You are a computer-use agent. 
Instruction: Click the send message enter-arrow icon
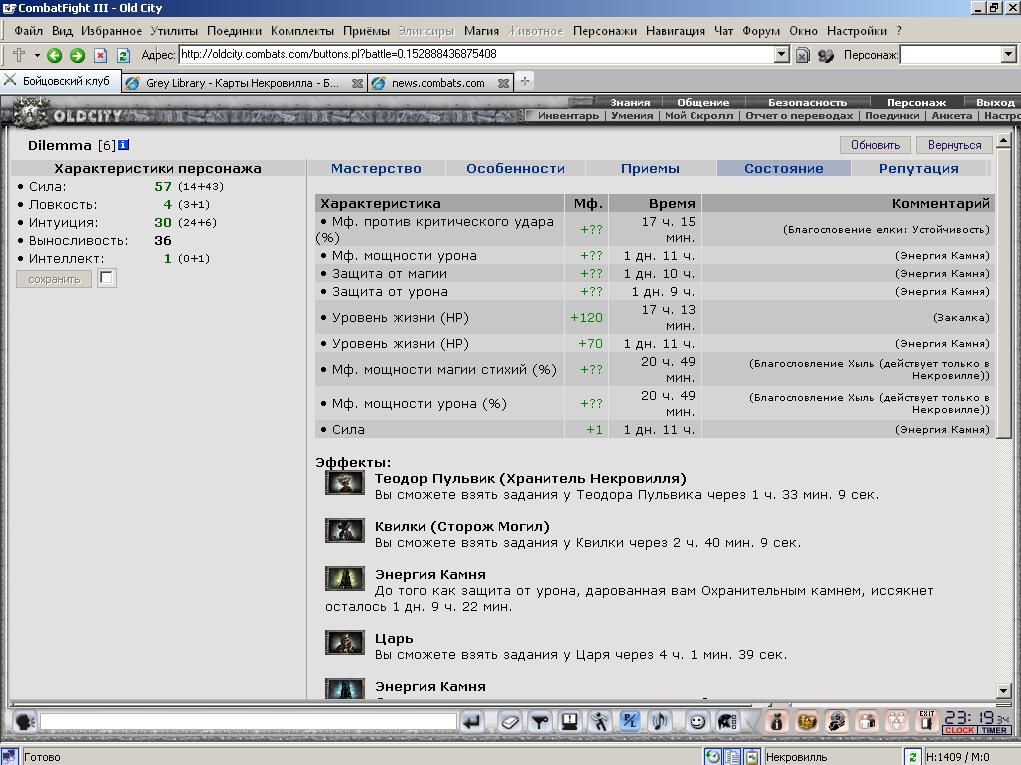tap(472, 721)
